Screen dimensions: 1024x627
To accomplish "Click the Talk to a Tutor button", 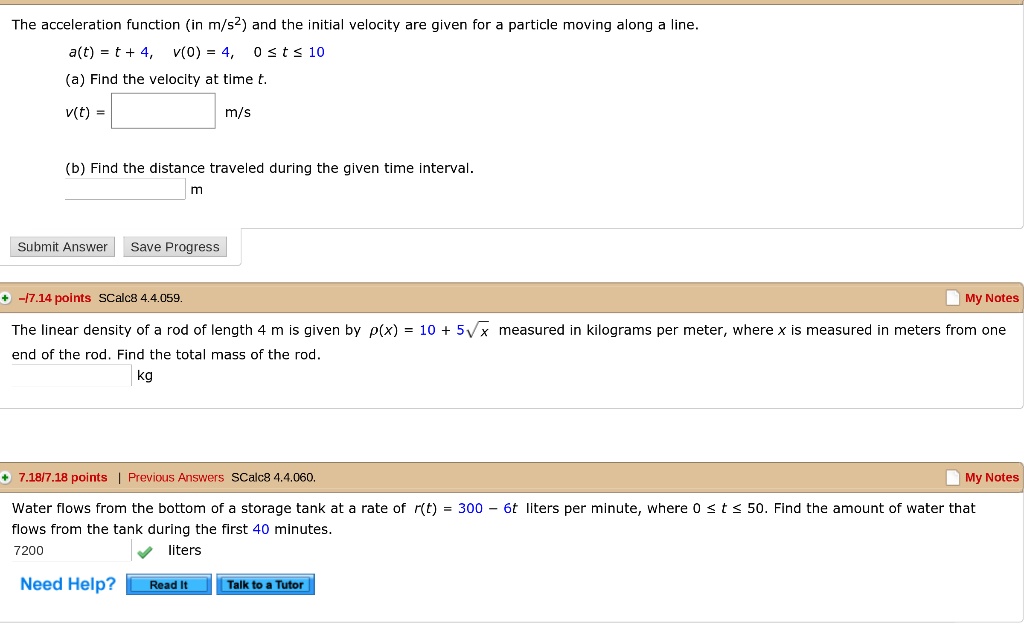I will (x=265, y=584).
